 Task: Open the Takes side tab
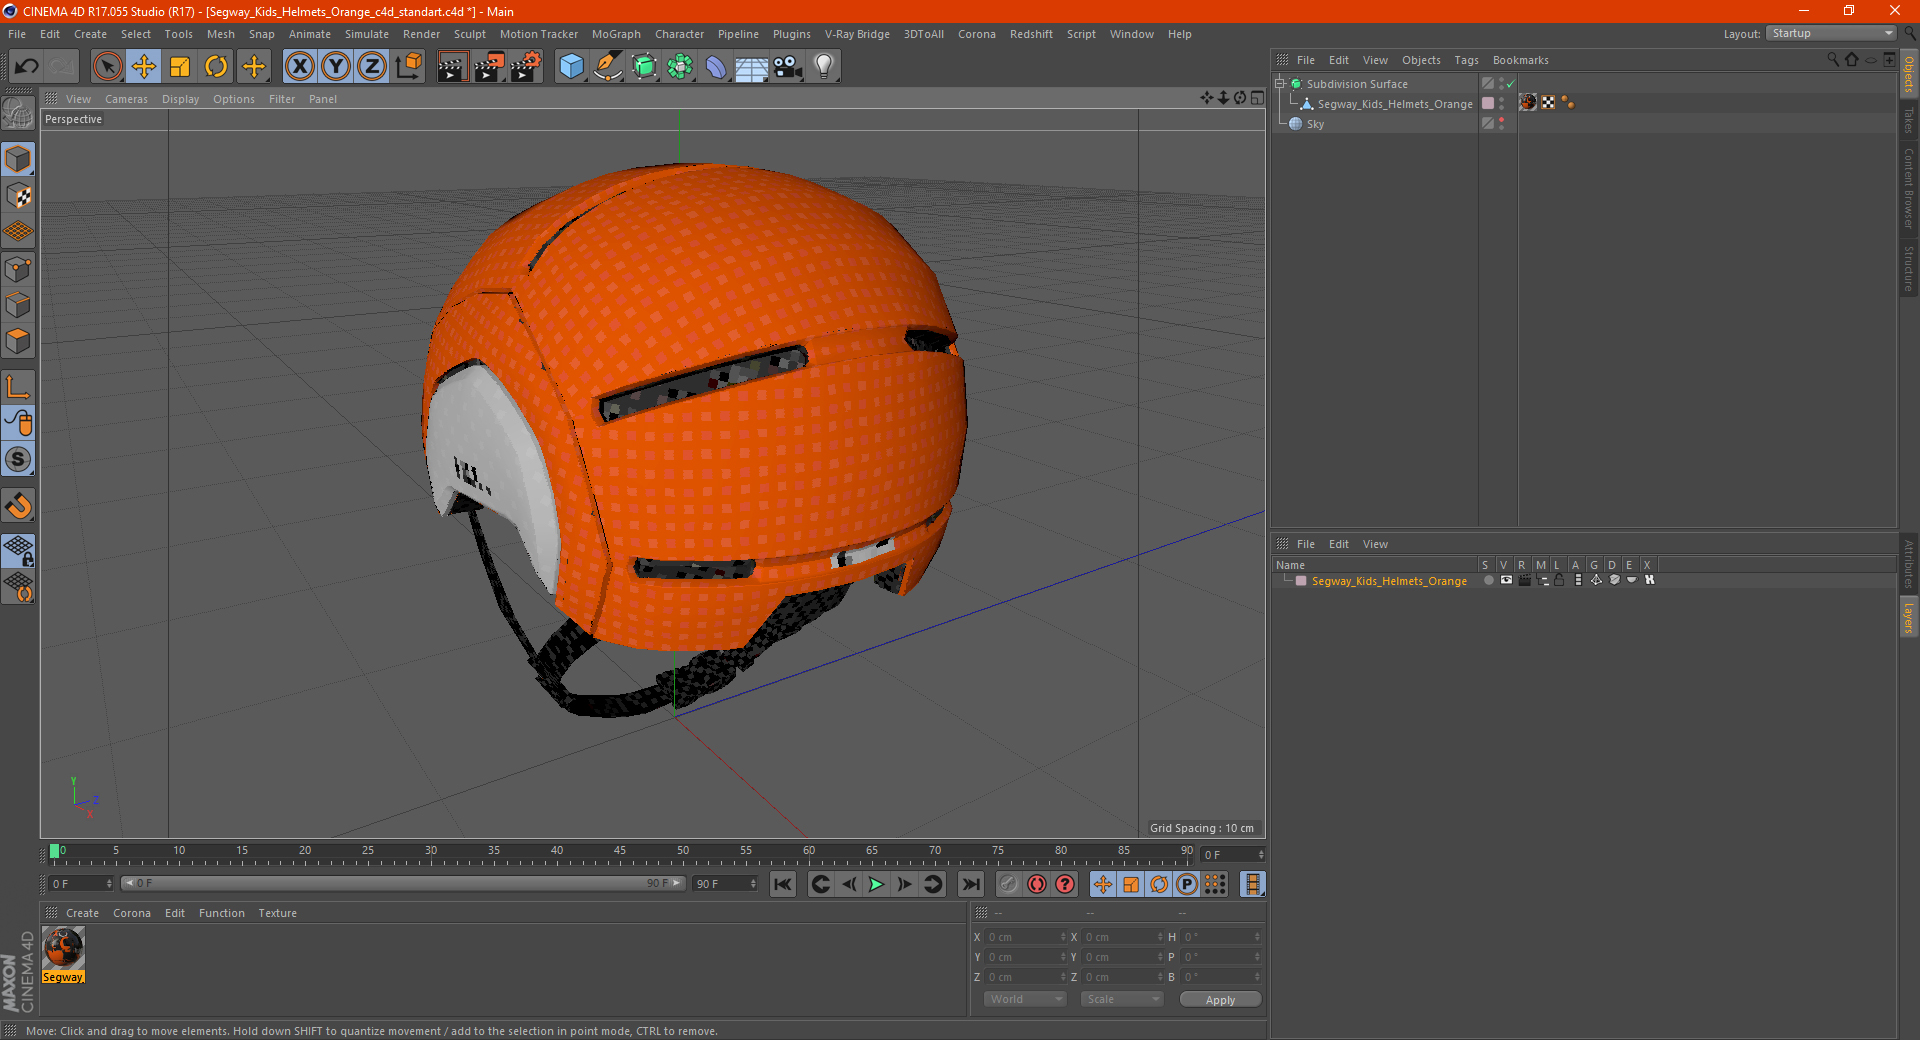1909,119
